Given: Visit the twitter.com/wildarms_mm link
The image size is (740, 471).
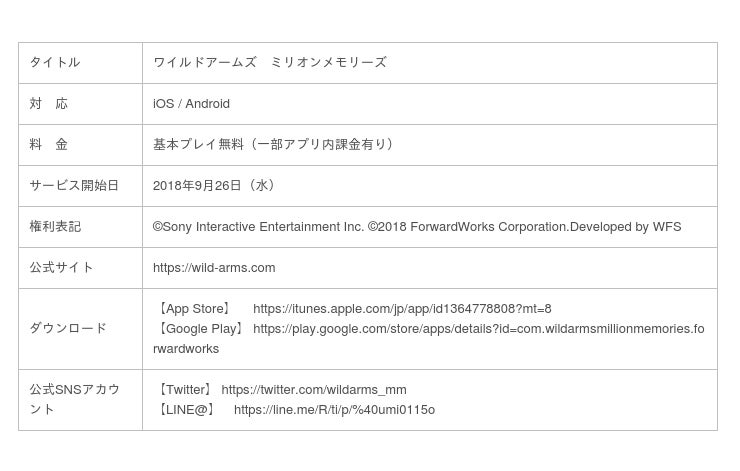Looking at the screenshot, I should point(314,390).
